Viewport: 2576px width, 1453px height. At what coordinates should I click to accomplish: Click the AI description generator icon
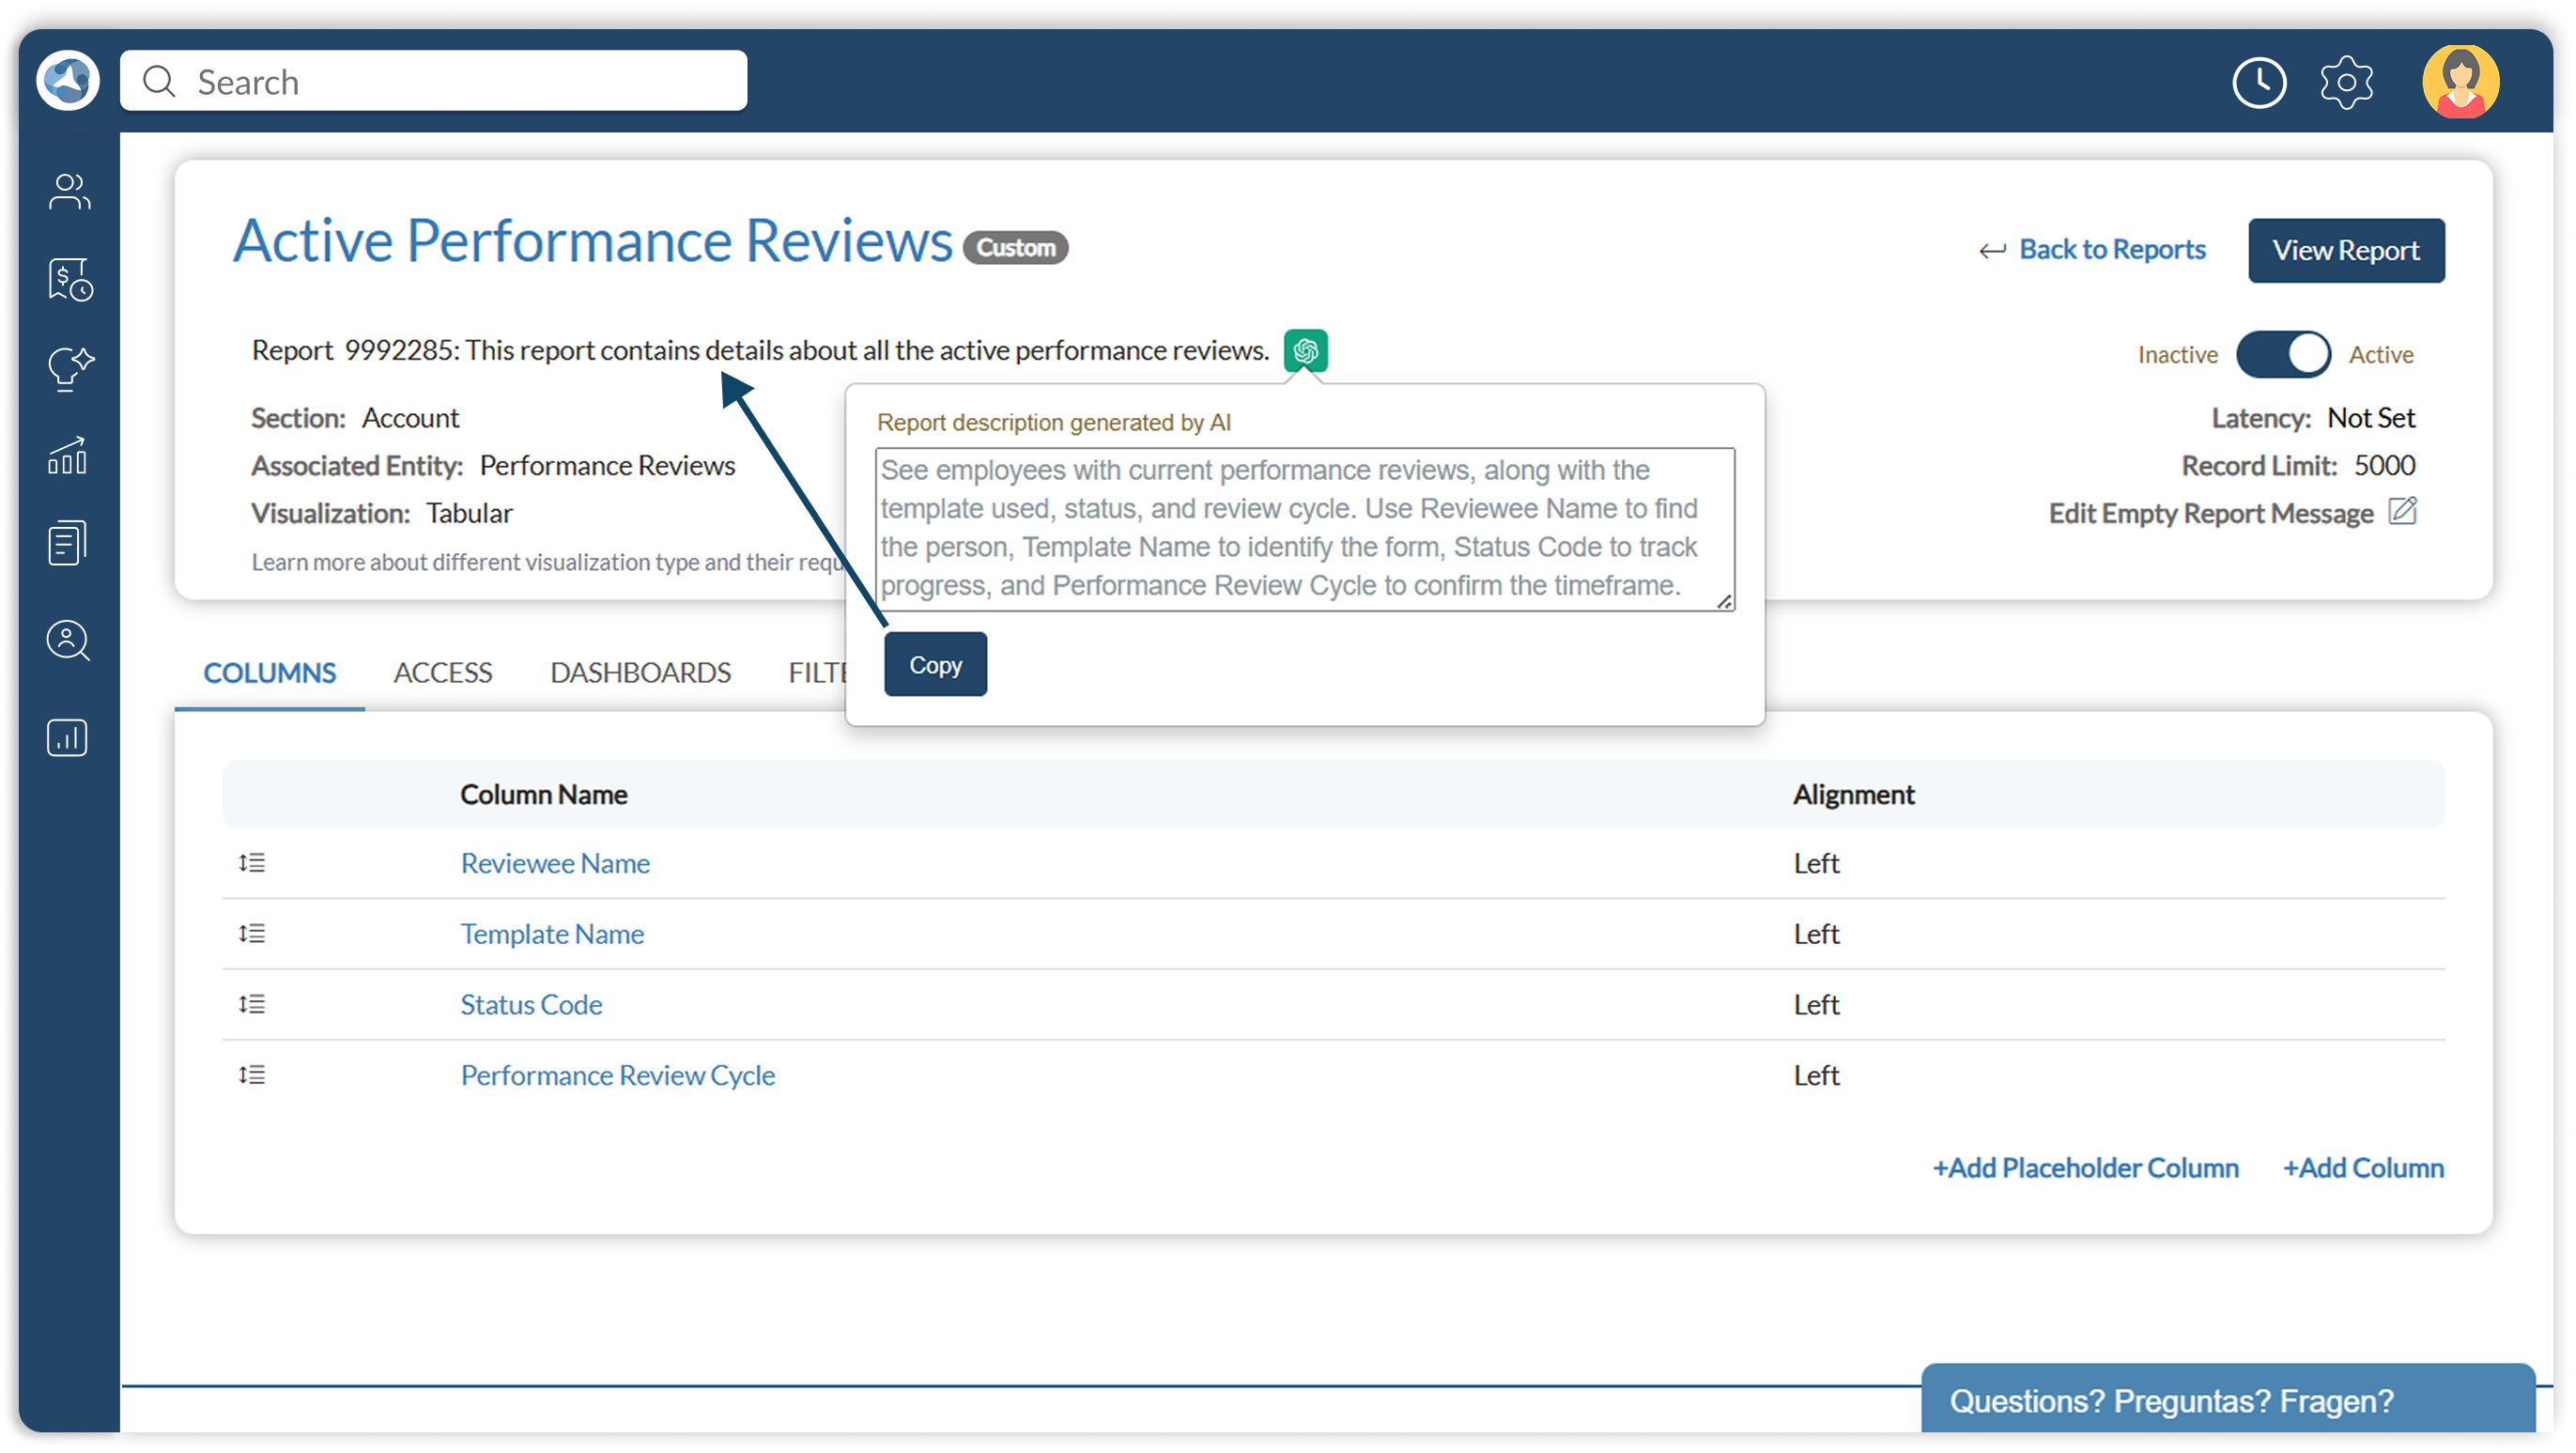point(1305,351)
